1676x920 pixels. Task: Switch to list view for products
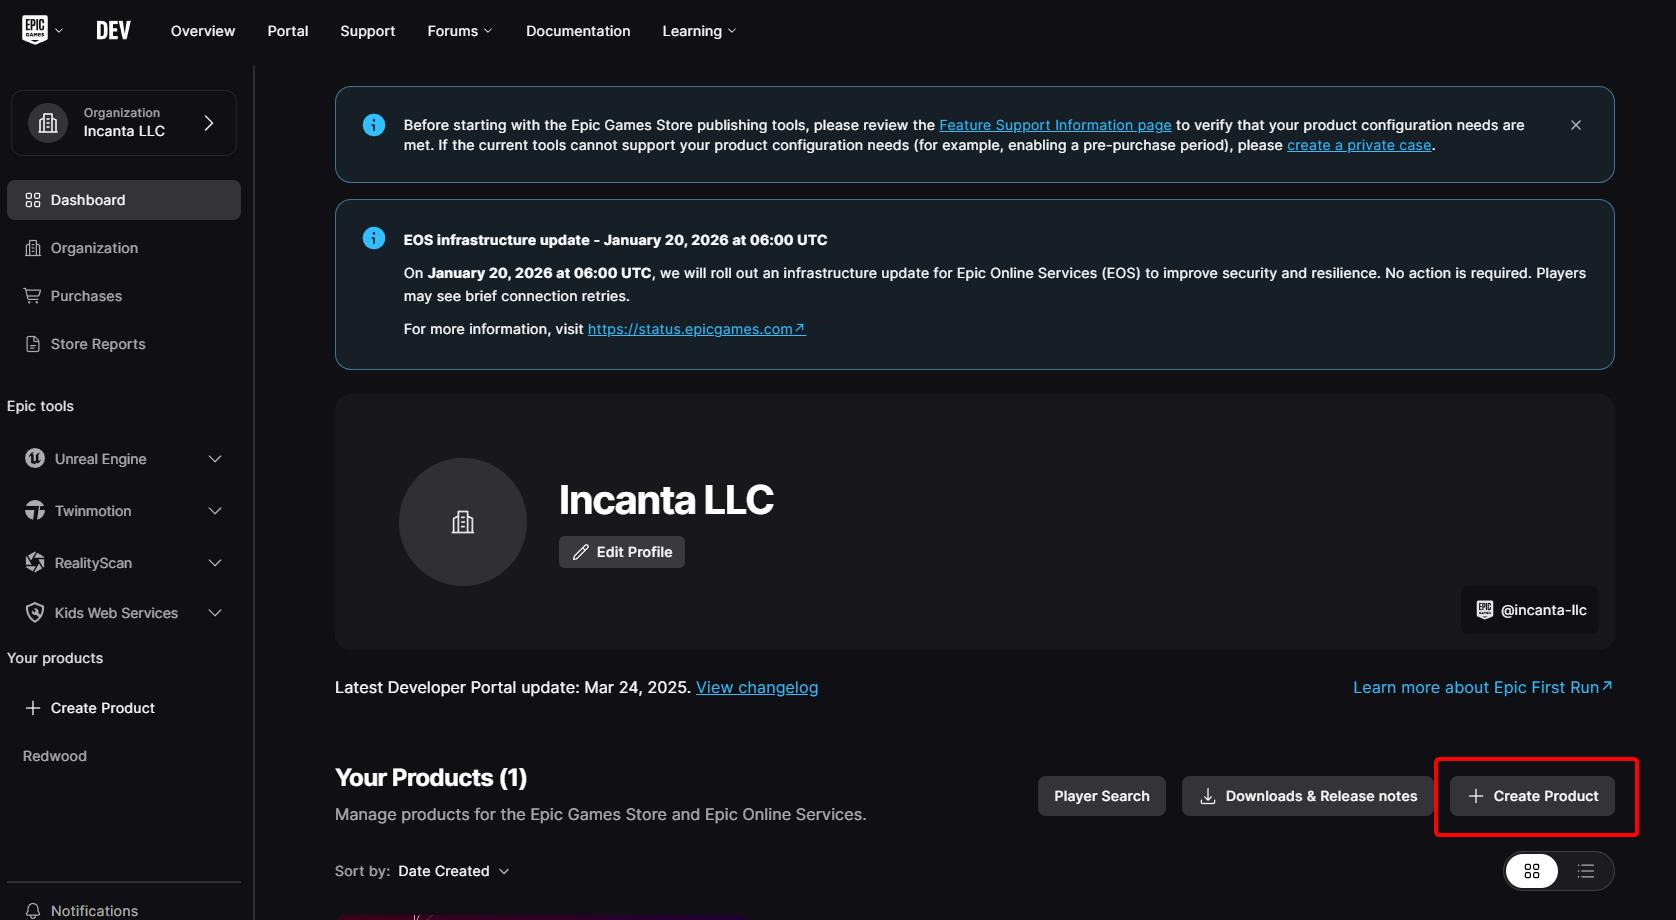1586,870
